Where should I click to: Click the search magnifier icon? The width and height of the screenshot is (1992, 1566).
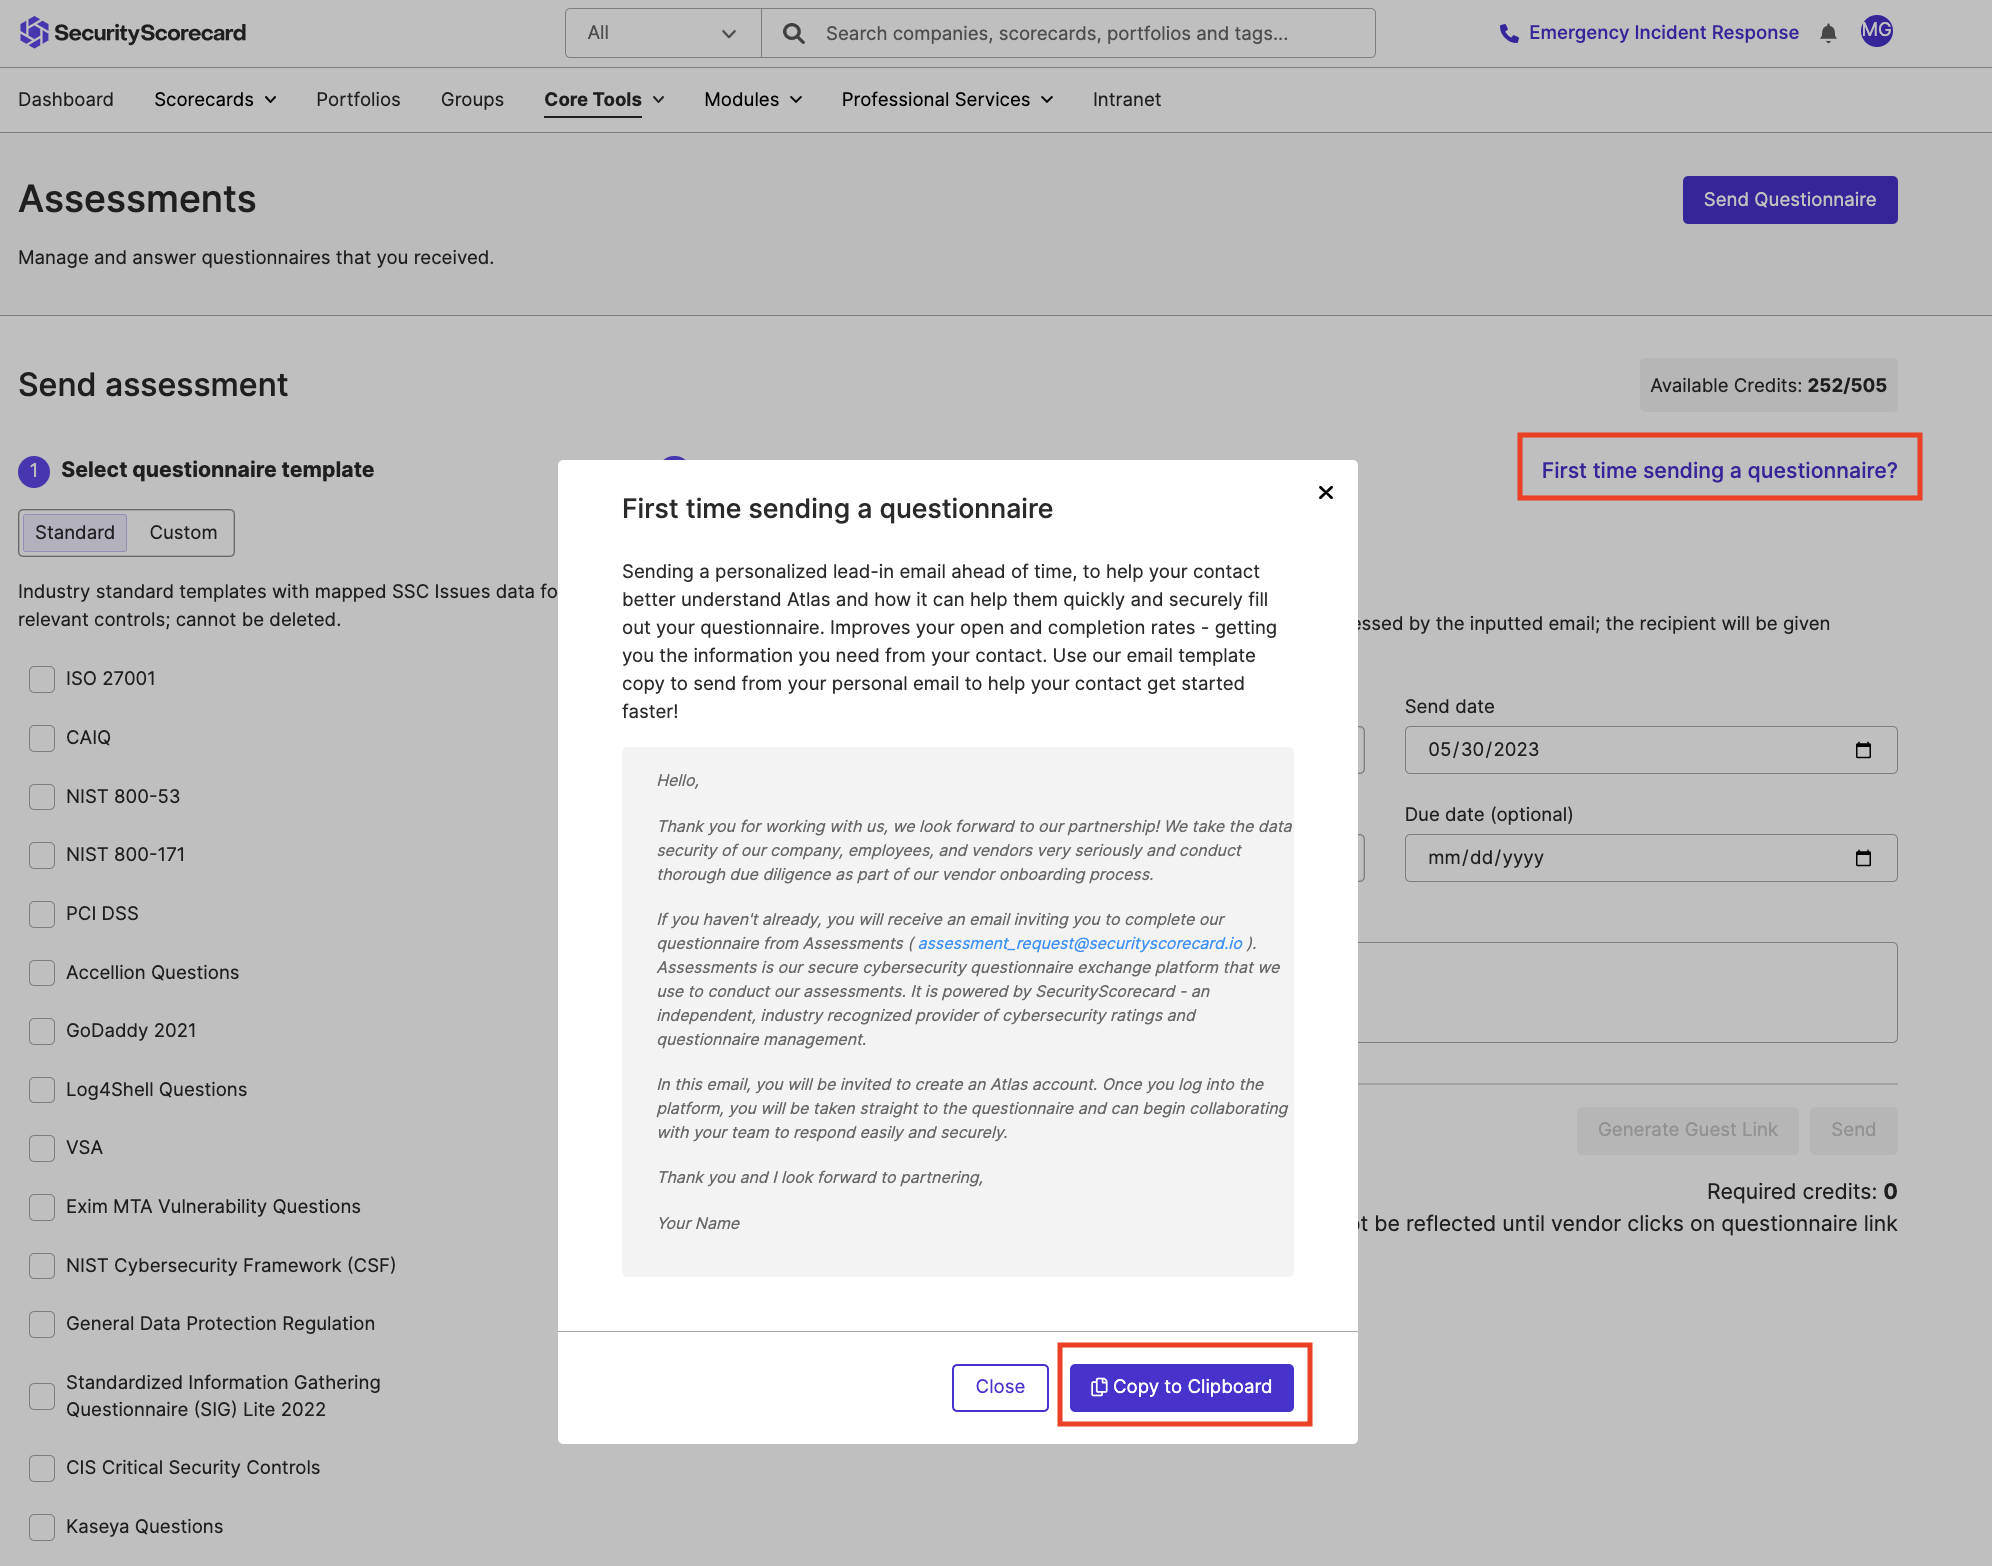point(793,33)
